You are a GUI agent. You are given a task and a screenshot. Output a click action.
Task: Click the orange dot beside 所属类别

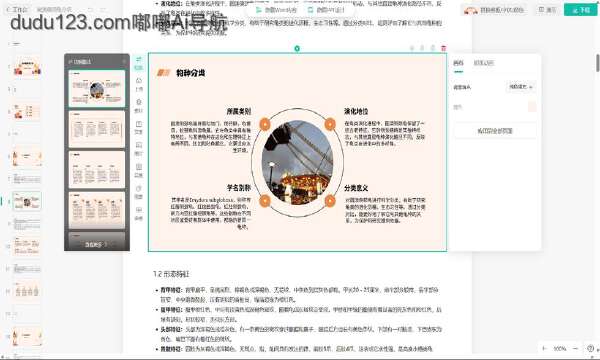pyautogui.click(x=265, y=124)
